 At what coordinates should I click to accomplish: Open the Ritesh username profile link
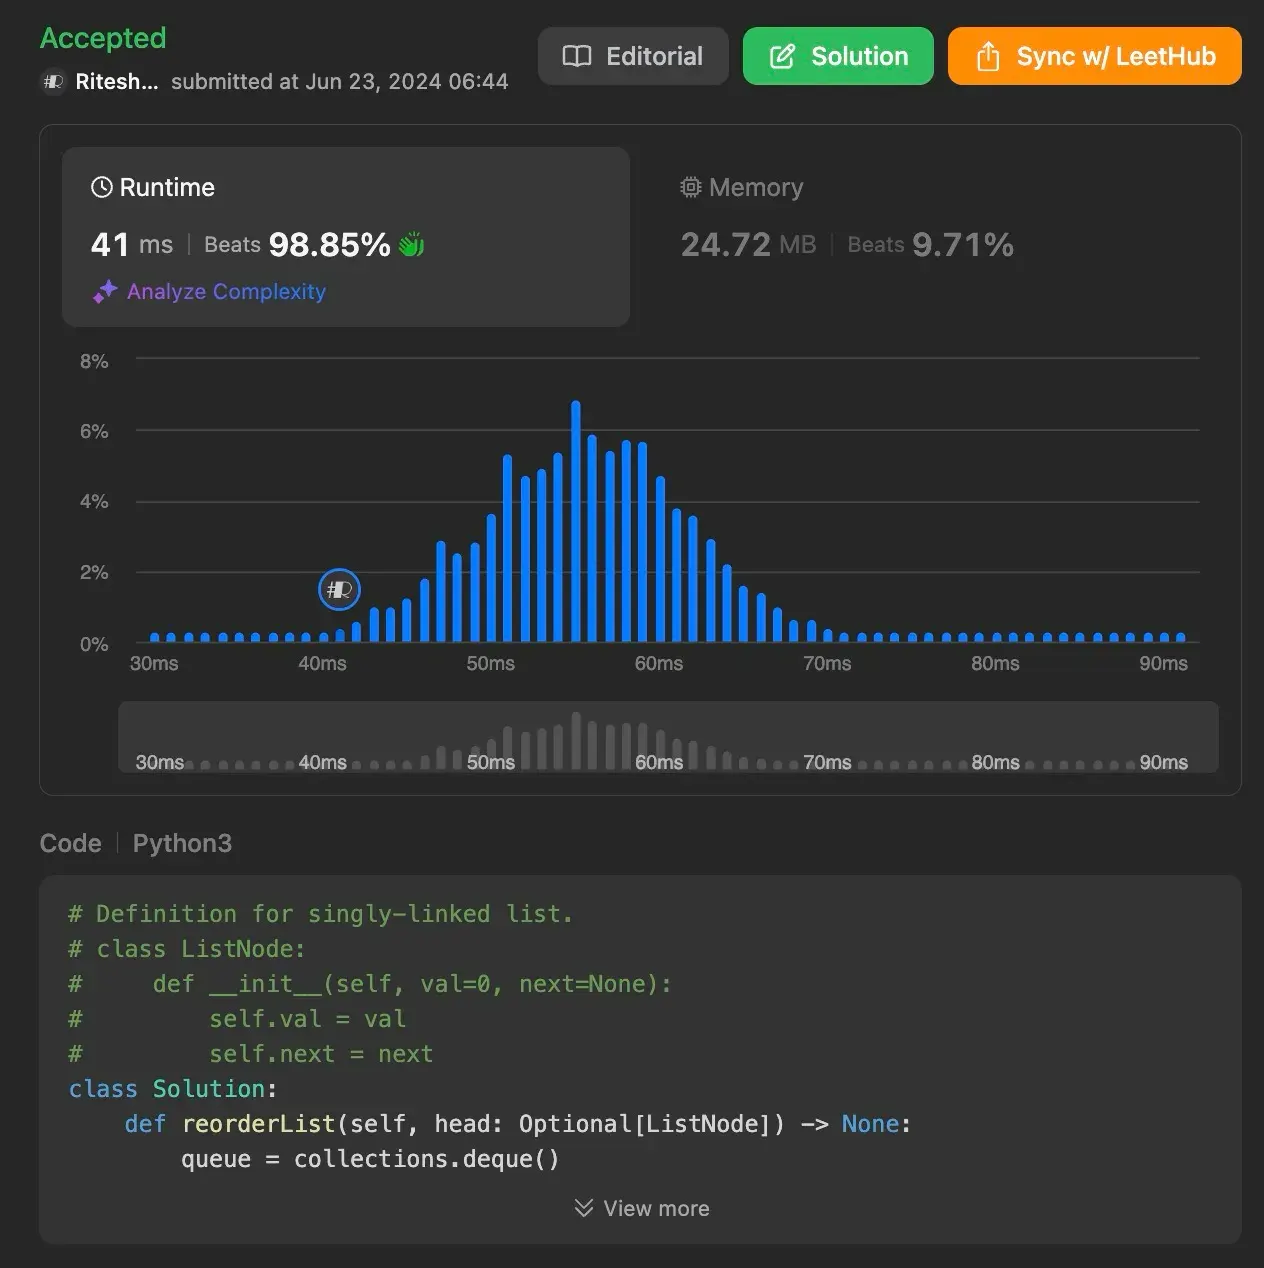click(116, 82)
